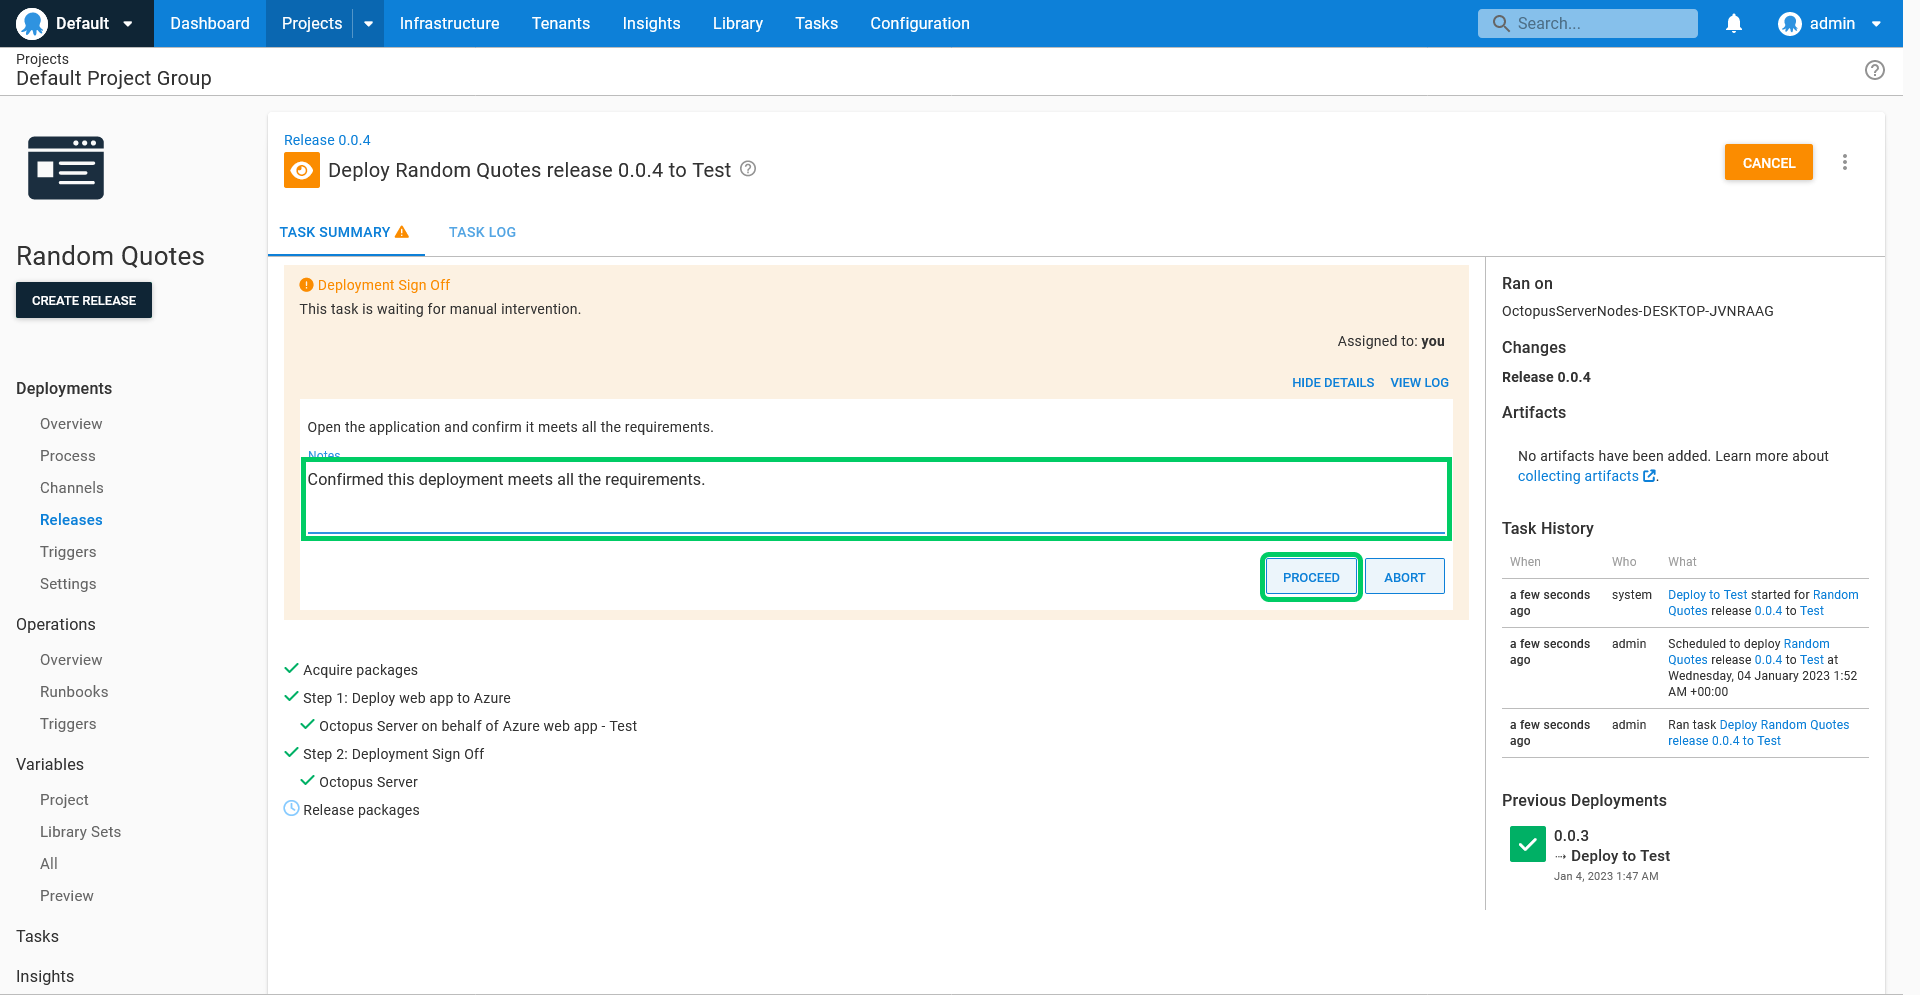This screenshot has width=1920, height=995.
Task: Open the Configuration menu
Action: pyautogui.click(x=920, y=23)
